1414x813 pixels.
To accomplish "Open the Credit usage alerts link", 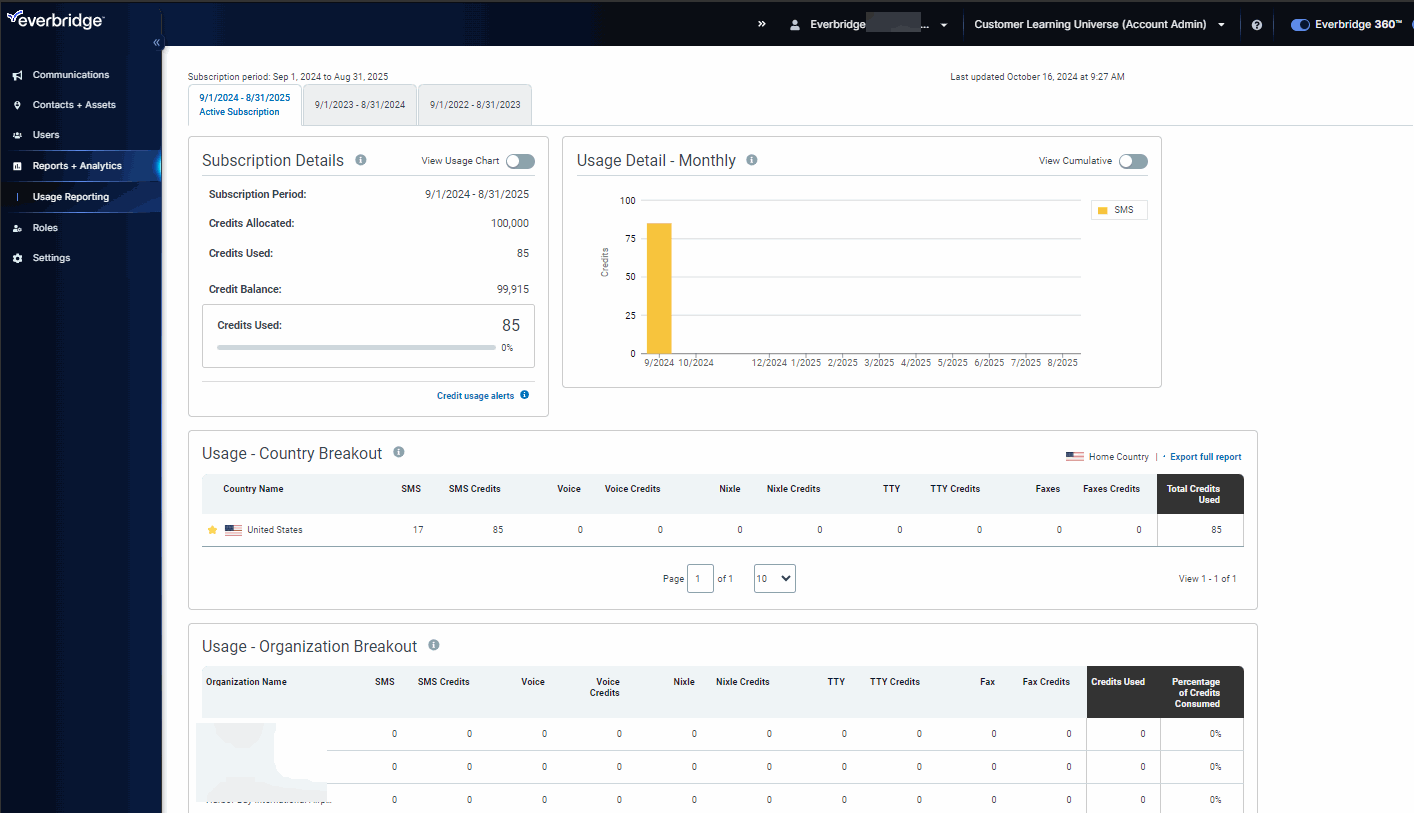I will tap(476, 396).
